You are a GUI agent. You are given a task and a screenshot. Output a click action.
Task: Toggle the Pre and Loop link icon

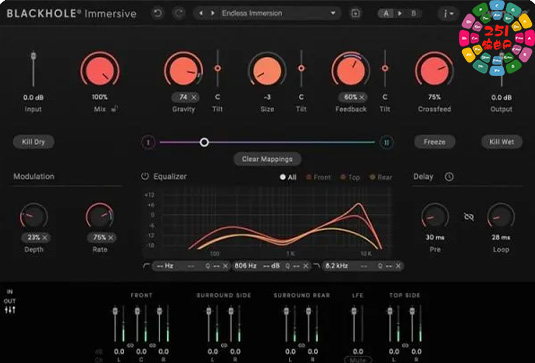[x=469, y=217]
